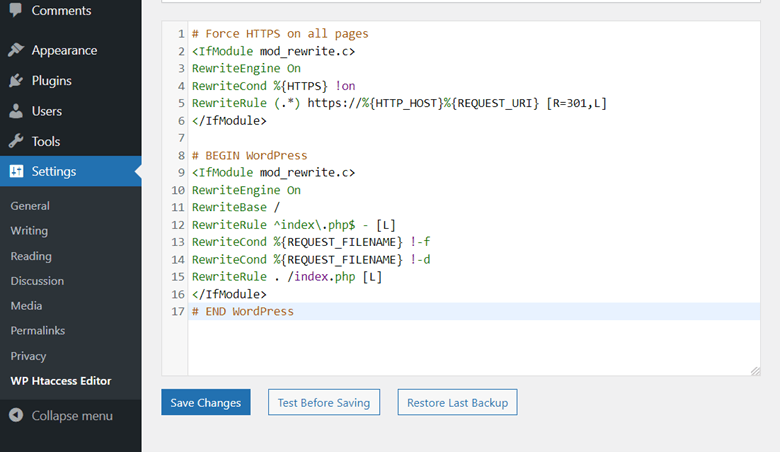
Task: Click the Plugins plug icon
Action: pyautogui.click(x=16, y=81)
